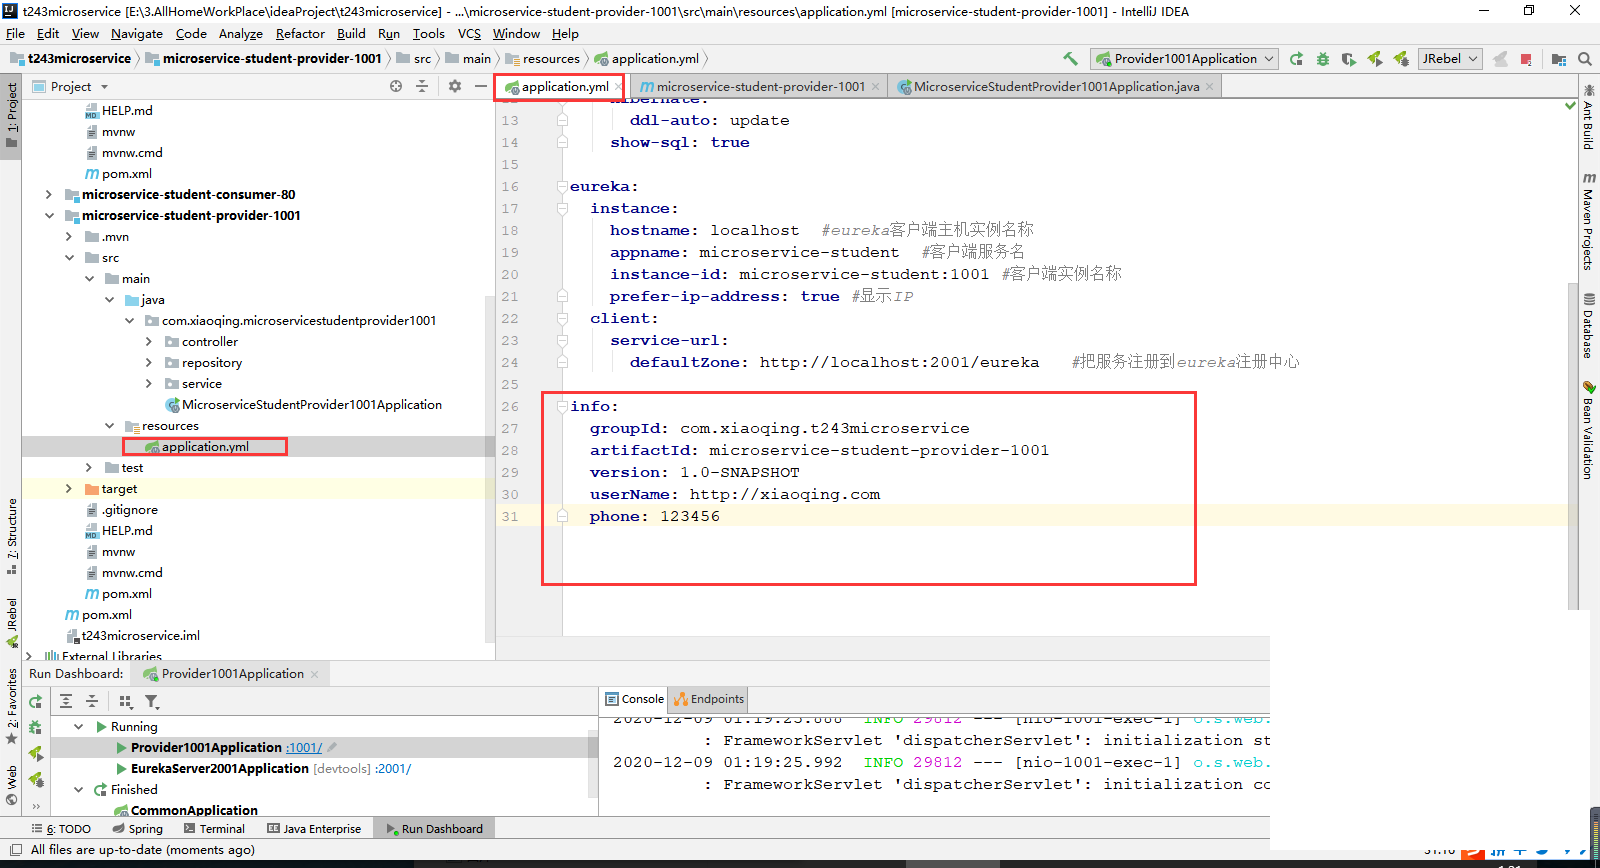
Task: Click the Search Everywhere magnifier icon
Action: pyautogui.click(x=1585, y=59)
